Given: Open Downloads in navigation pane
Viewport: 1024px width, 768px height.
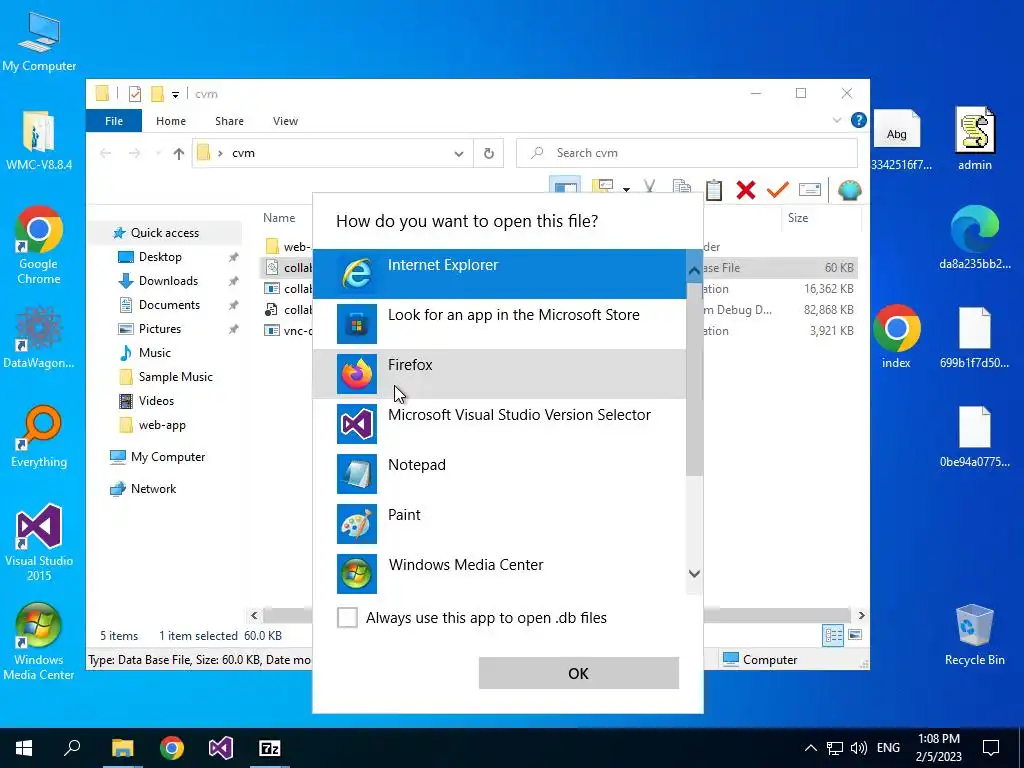Looking at the screenshot, I should pos(168,281).
